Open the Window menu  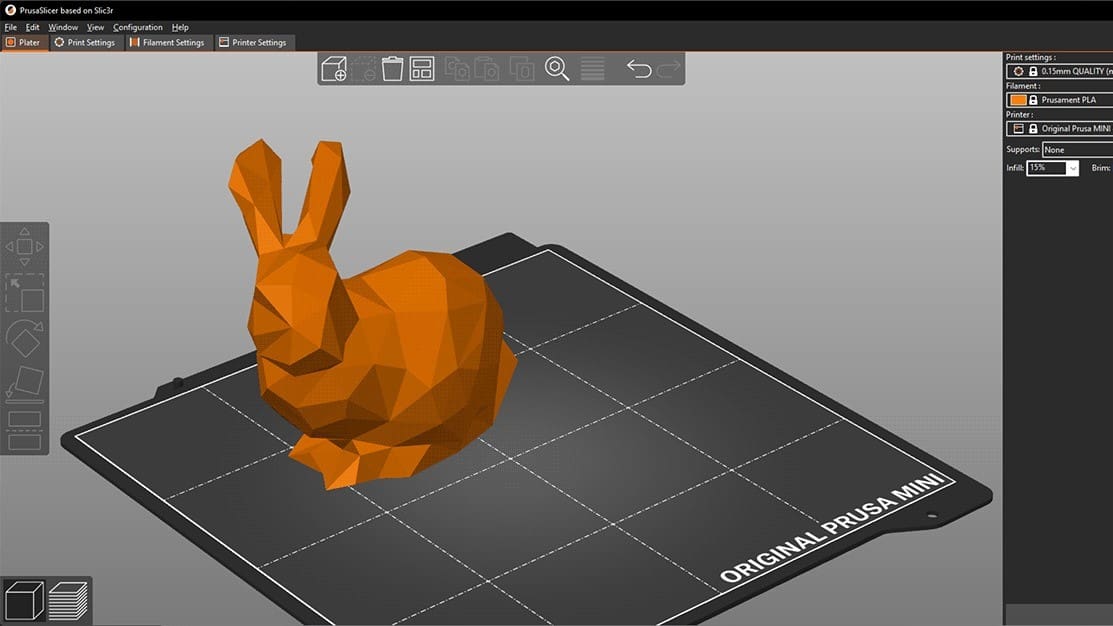click(63, 27)
